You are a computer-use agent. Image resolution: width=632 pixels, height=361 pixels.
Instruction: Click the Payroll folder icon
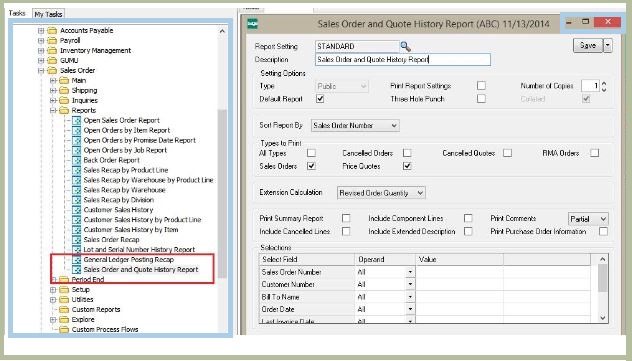52,40
